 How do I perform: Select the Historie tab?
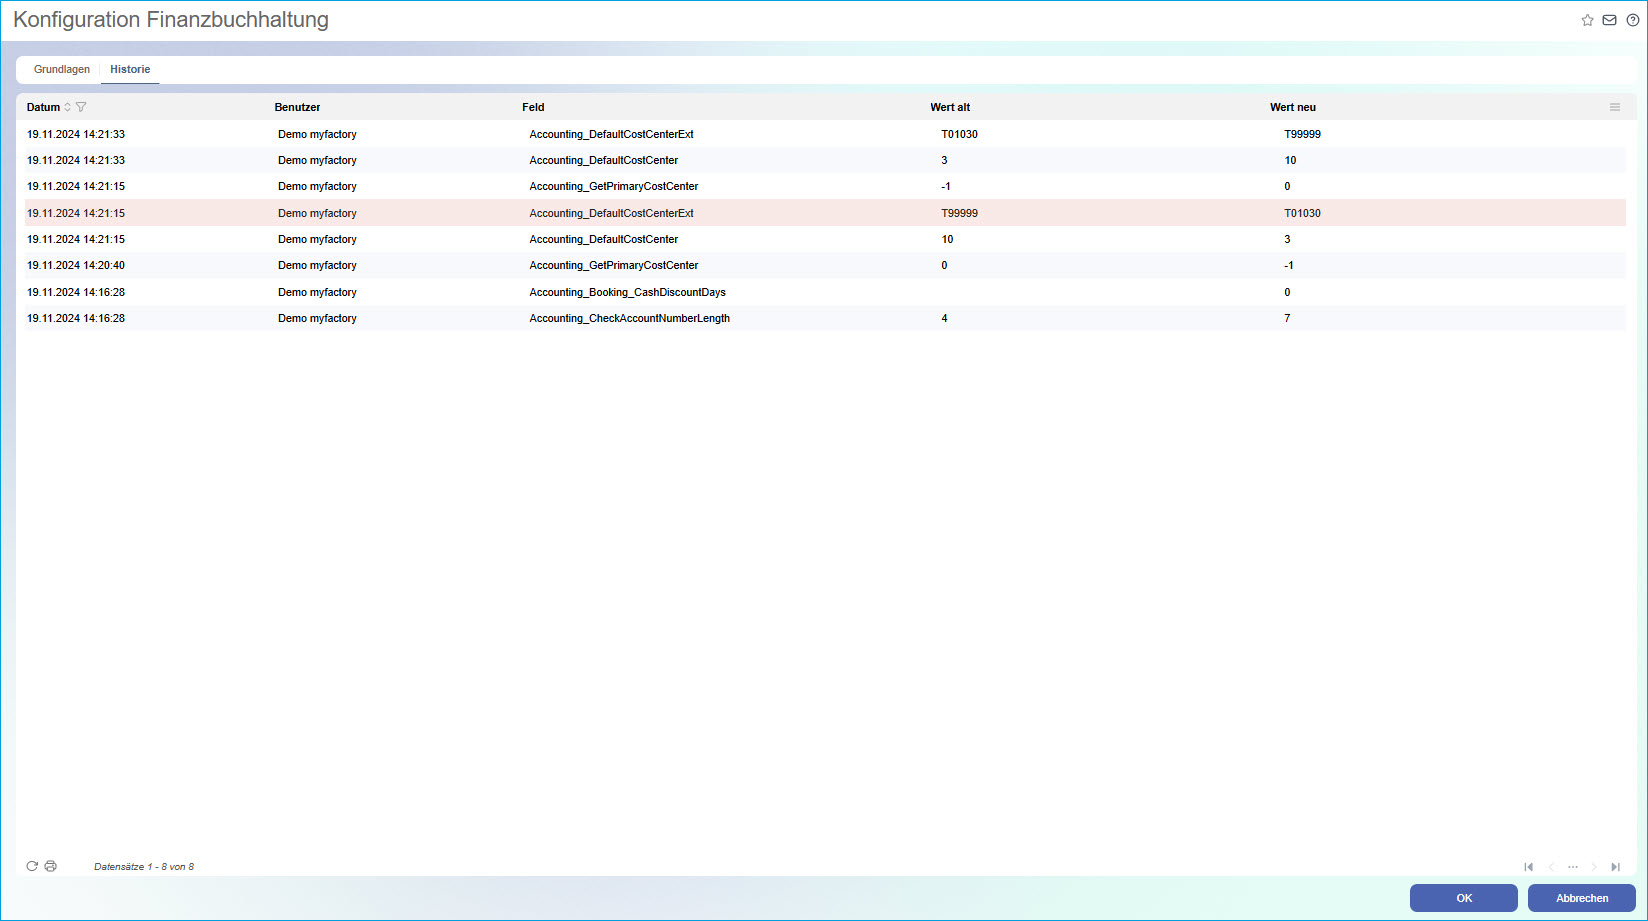tap(130, 70)
